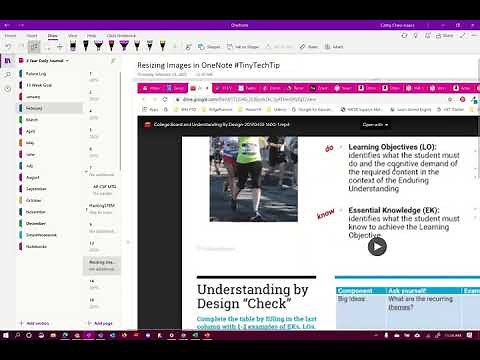Screen dimensions: 480x360
Task: Select the first black pen
Action: (73, 46)
